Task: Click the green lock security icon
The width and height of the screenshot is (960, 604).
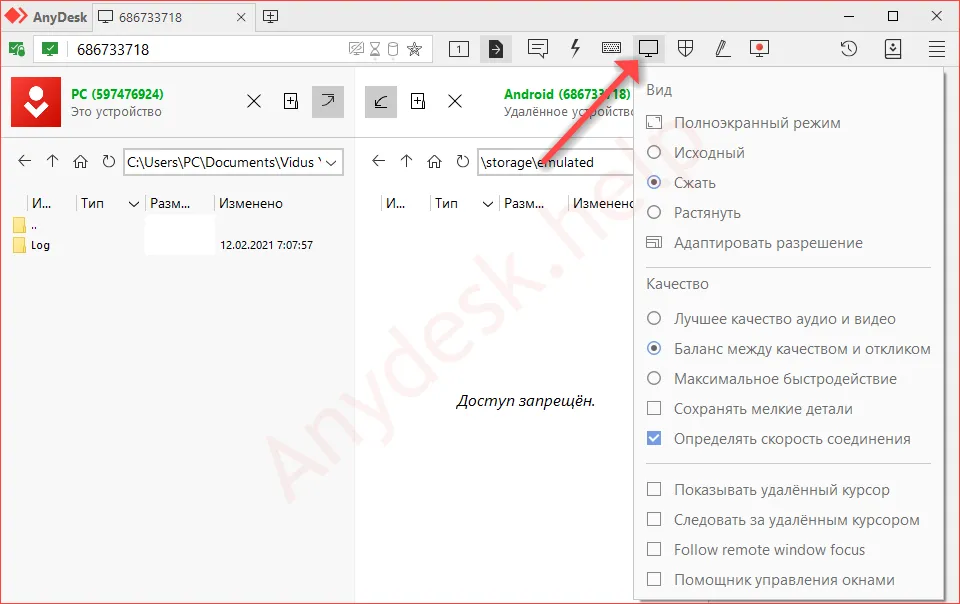Action: point(17,49)
